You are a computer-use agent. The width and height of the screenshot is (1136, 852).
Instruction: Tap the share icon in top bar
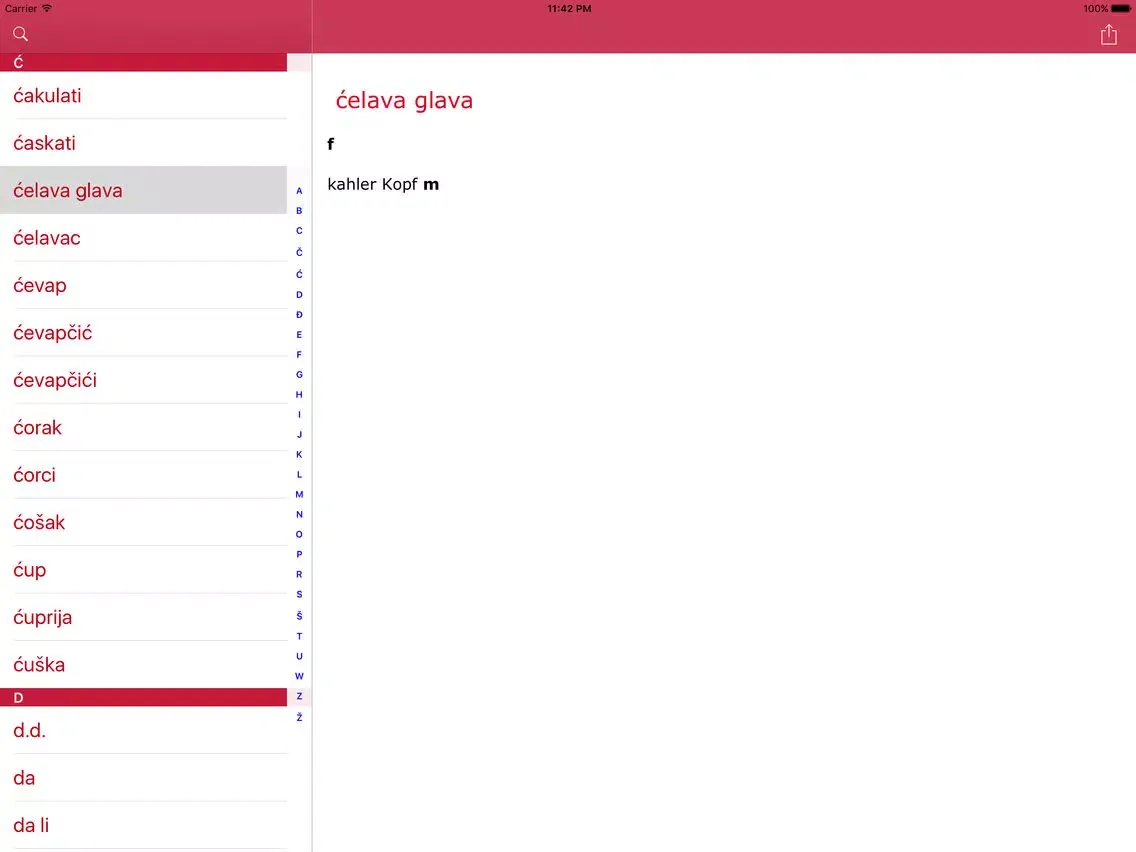point(1108,34)
